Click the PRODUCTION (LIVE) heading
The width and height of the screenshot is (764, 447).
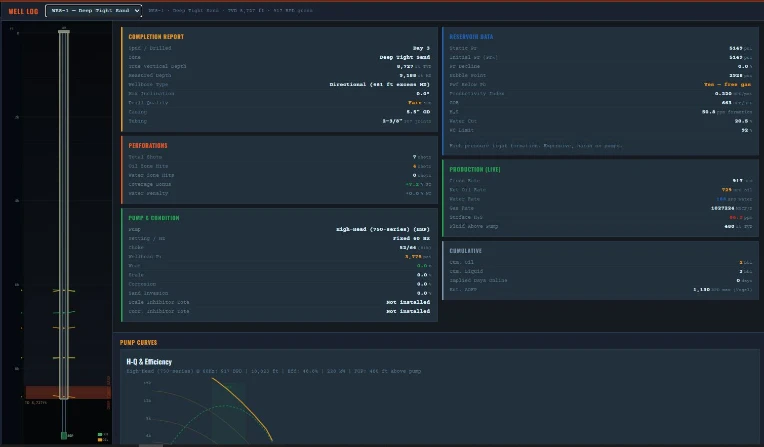pyautogui.click(x=475, y=169)
